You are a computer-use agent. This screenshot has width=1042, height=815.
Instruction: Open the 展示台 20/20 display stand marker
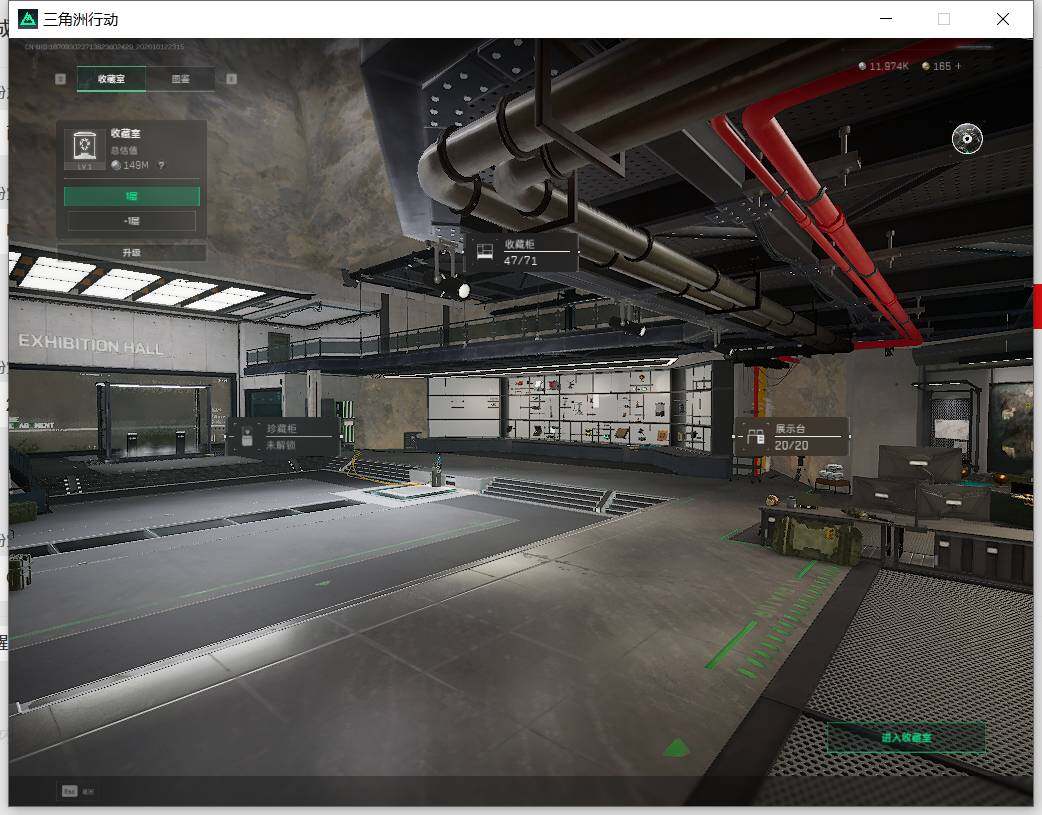[791, 437]
